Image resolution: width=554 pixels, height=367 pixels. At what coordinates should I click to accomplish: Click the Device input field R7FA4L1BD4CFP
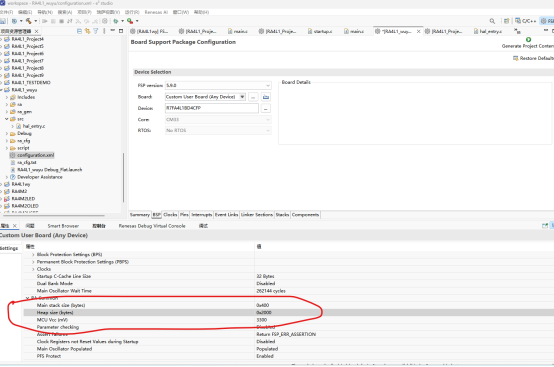[212, 108]
